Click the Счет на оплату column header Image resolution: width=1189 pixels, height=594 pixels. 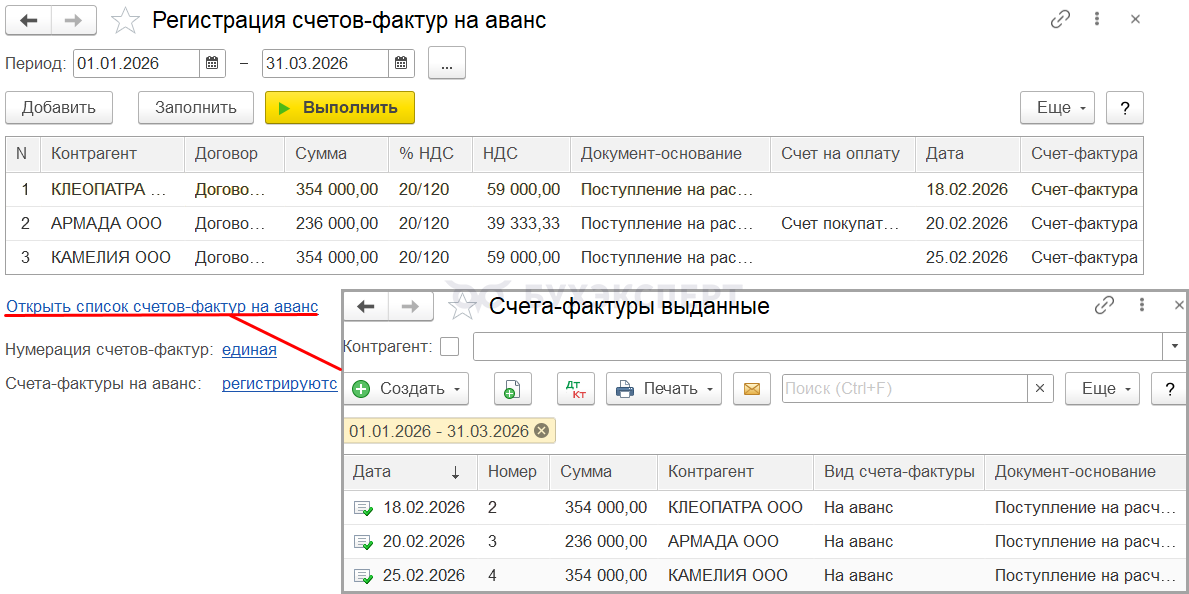[x=843, y=153]
